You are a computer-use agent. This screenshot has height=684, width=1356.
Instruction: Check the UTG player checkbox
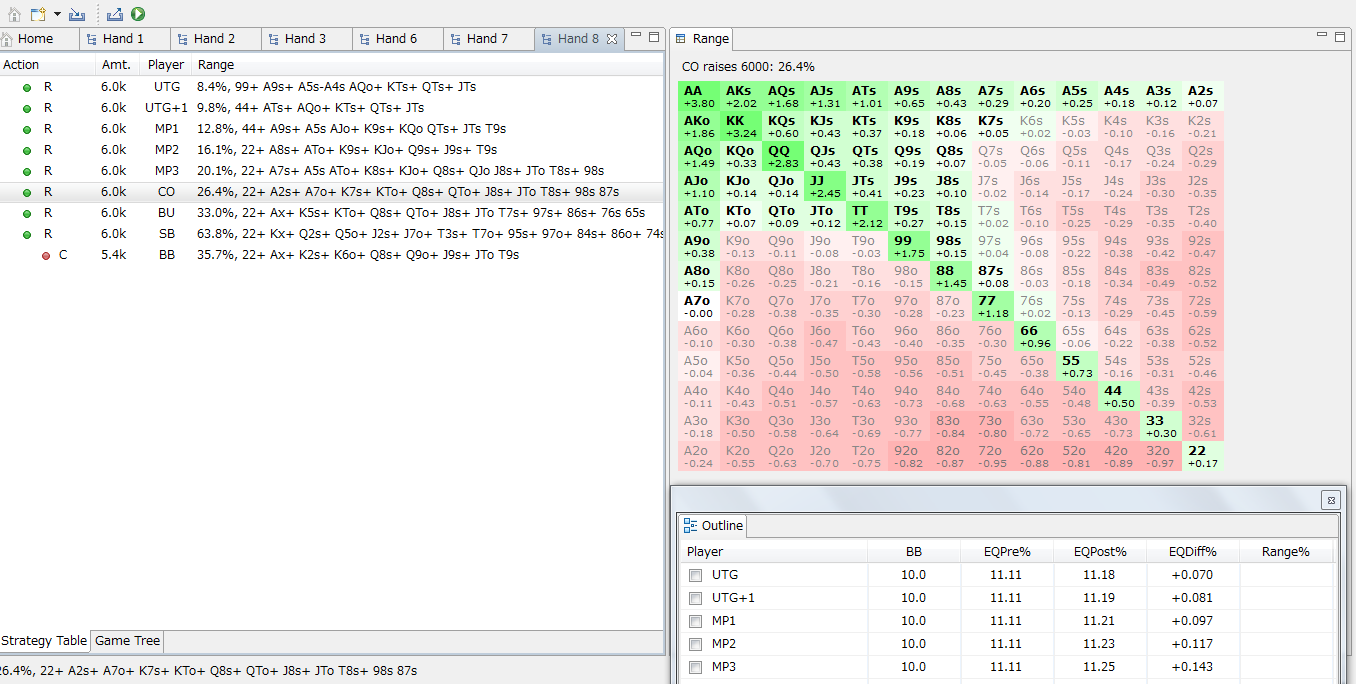(695, 575)
